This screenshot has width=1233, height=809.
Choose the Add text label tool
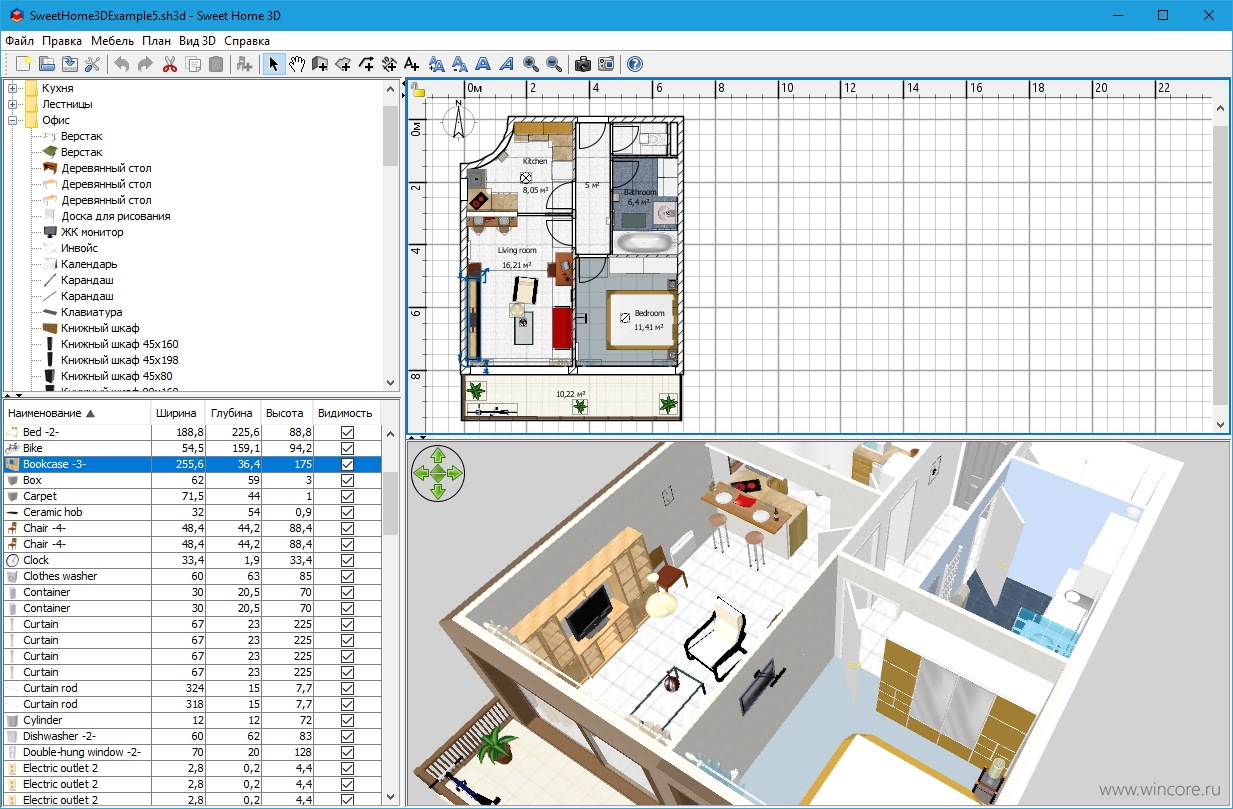412,64
